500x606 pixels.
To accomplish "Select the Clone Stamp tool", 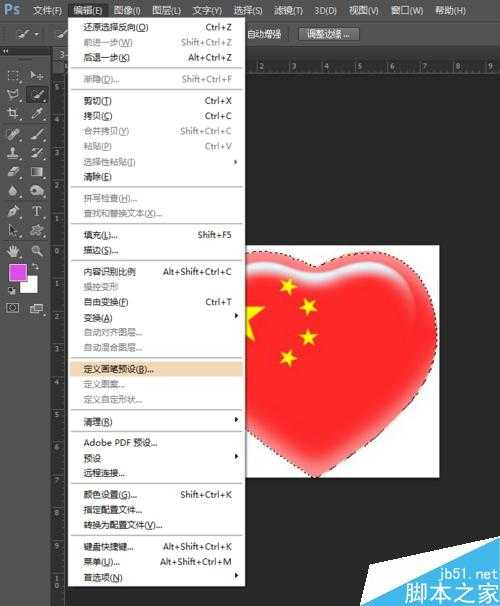I will (x=14, y=153).
